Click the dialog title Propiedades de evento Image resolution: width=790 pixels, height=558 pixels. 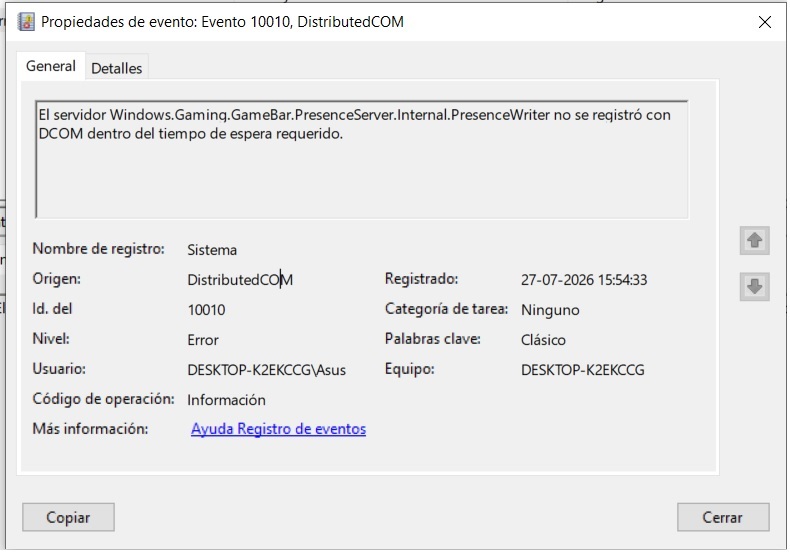(x=222, y=22)
